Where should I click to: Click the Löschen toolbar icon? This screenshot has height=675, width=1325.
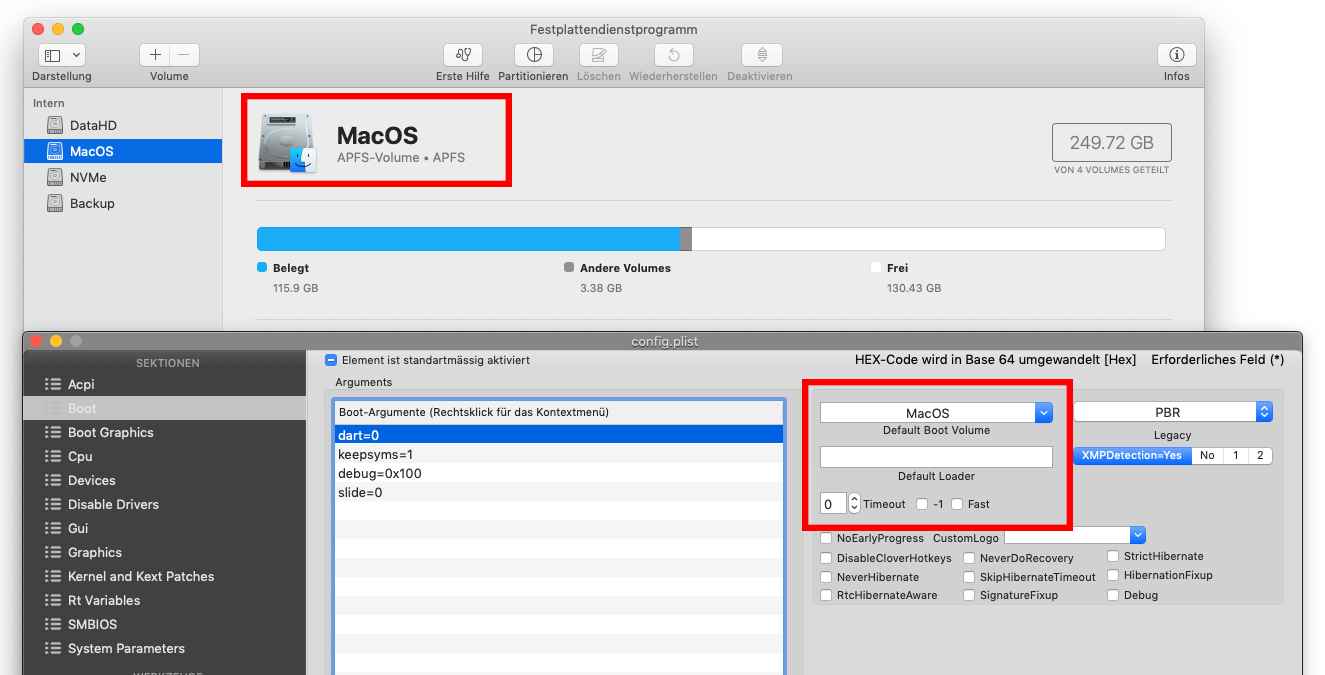598,56
